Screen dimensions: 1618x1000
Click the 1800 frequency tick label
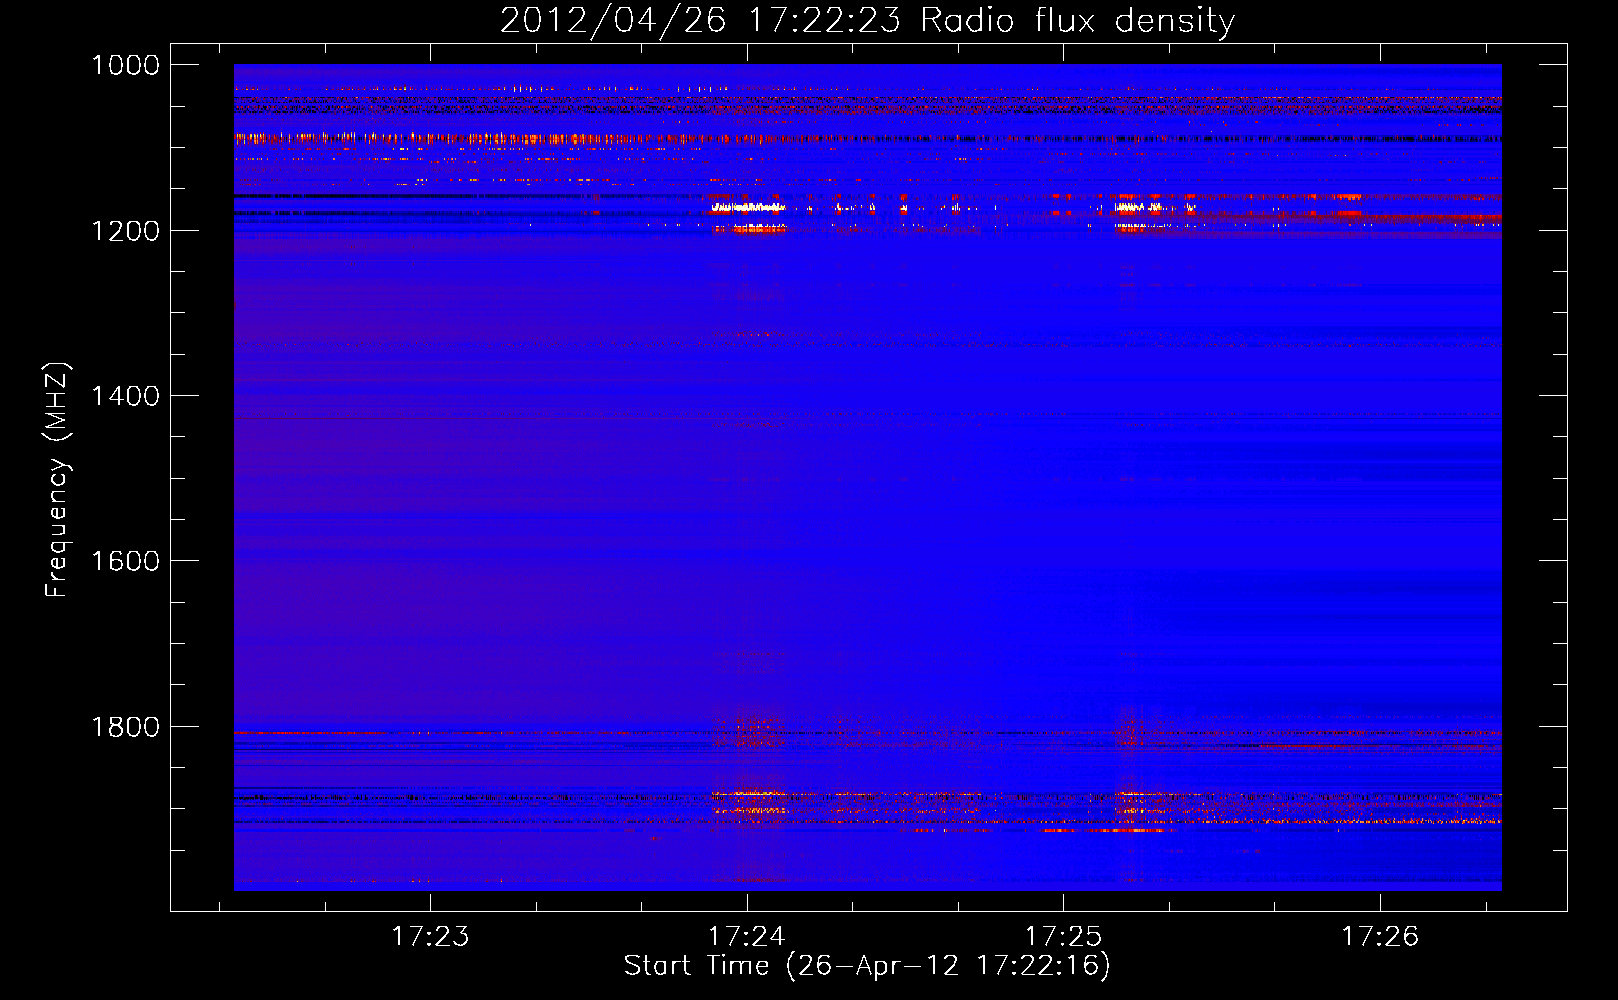click(x=126, y=727)
